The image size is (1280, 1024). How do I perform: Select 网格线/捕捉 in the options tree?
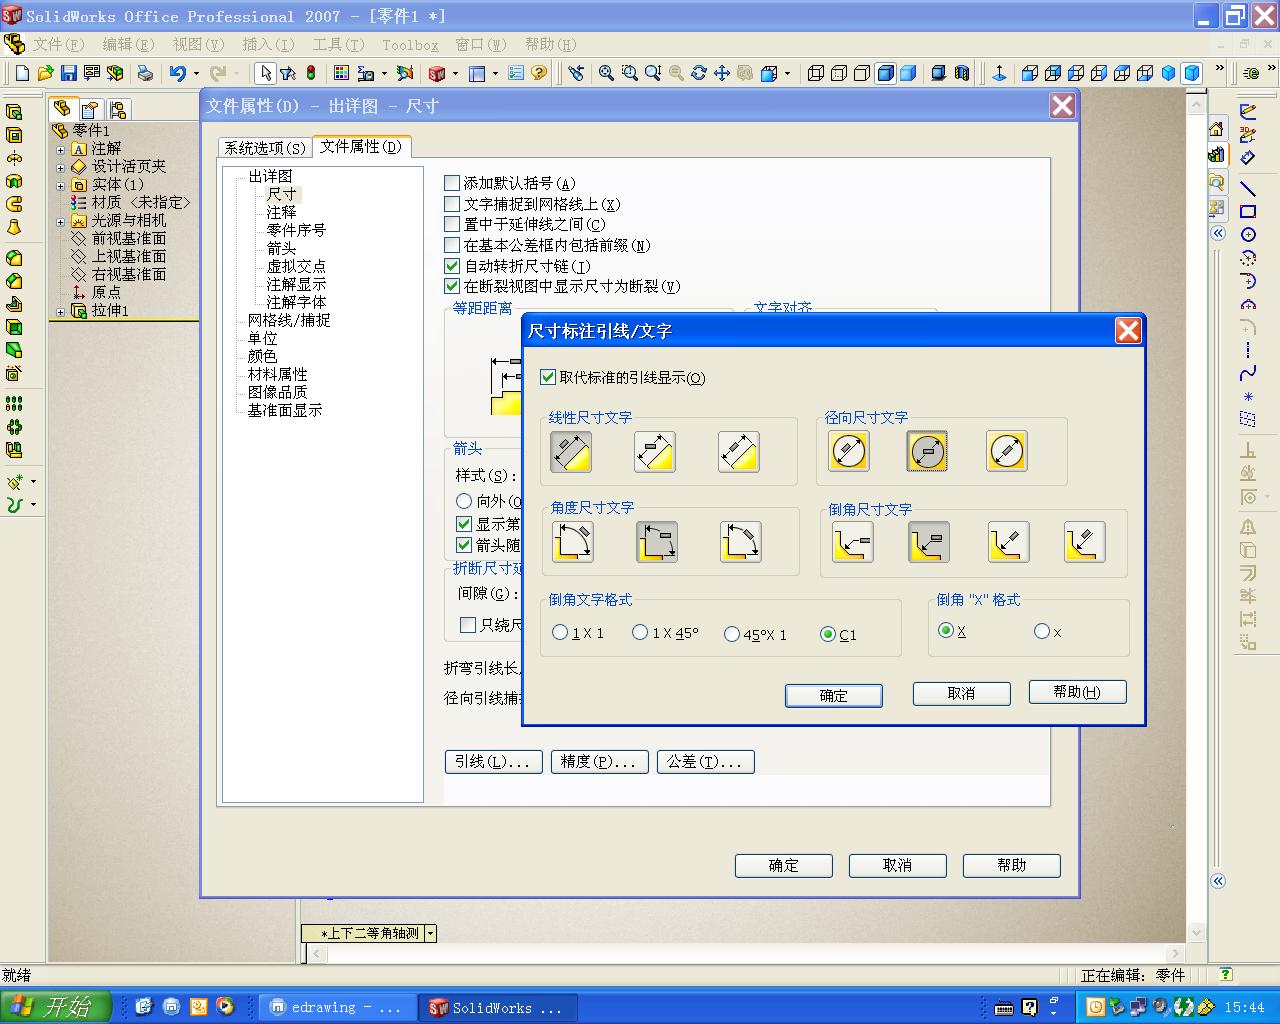[x=289, y=320]
